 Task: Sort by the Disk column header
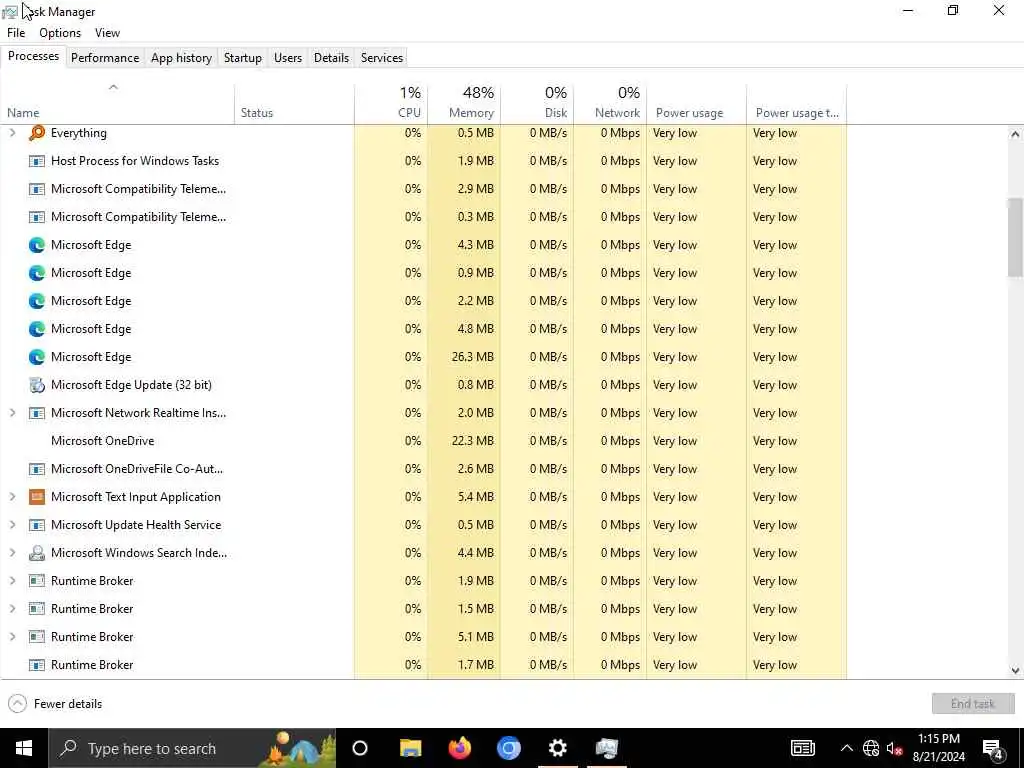(x=537, y=104)
